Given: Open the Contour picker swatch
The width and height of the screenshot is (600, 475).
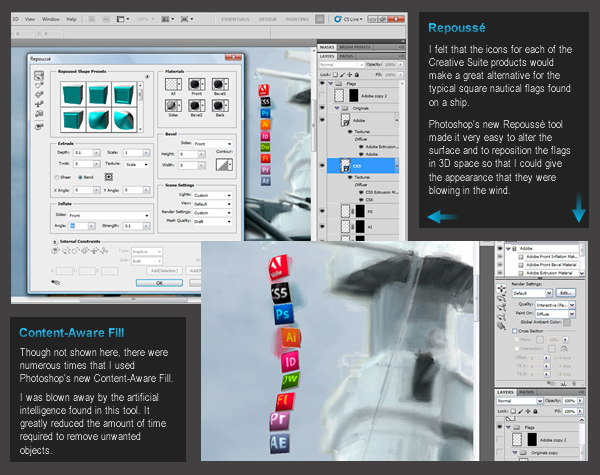Looking at the screenshot, I should pyautogui.click(x=224, y=165).
